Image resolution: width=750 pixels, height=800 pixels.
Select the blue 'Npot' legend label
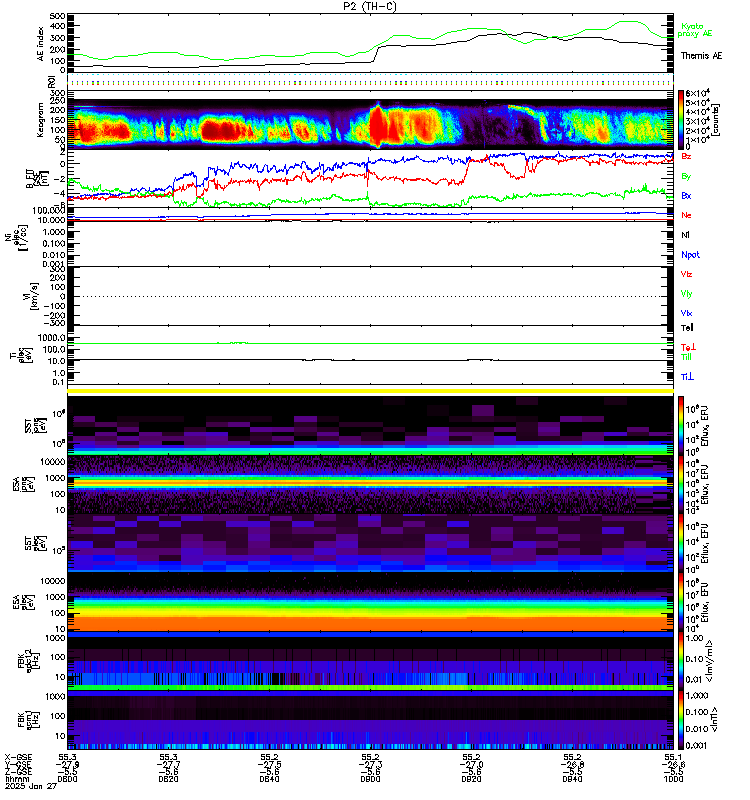[x=690, y=255]
